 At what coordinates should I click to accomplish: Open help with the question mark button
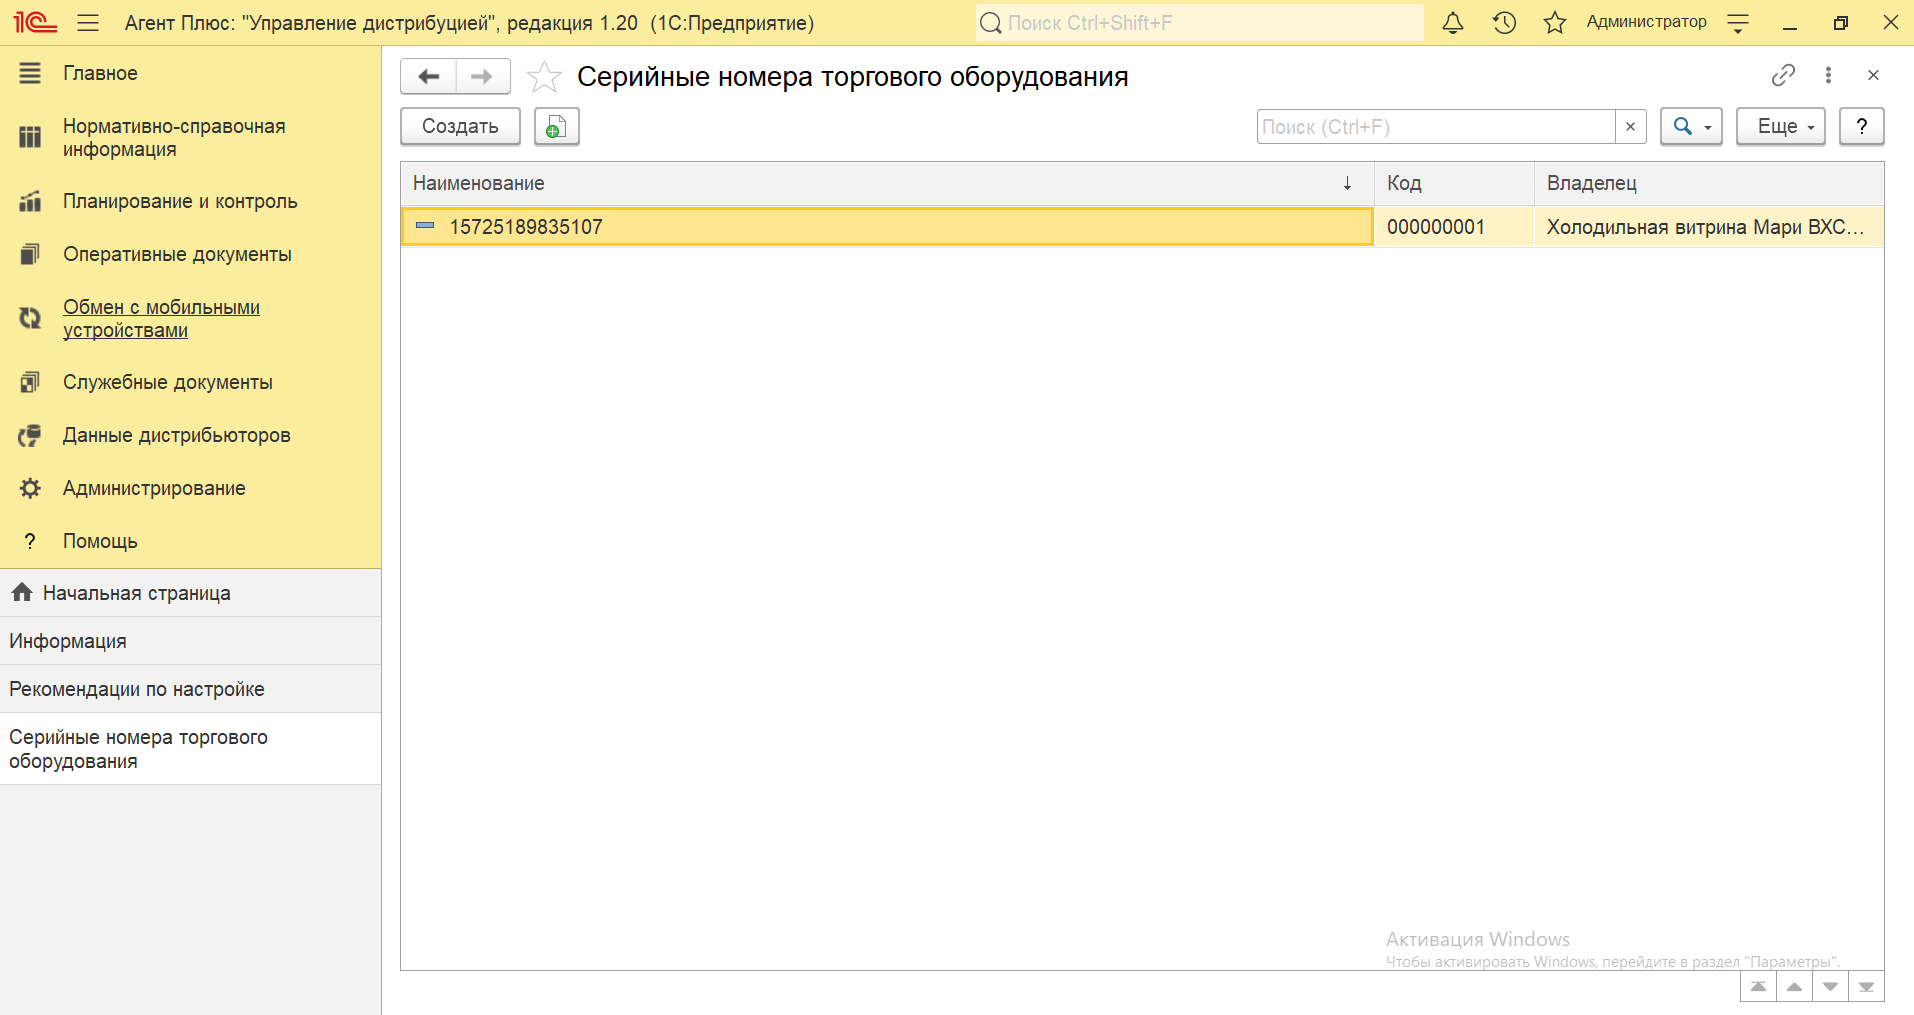tap(1862, 126)
